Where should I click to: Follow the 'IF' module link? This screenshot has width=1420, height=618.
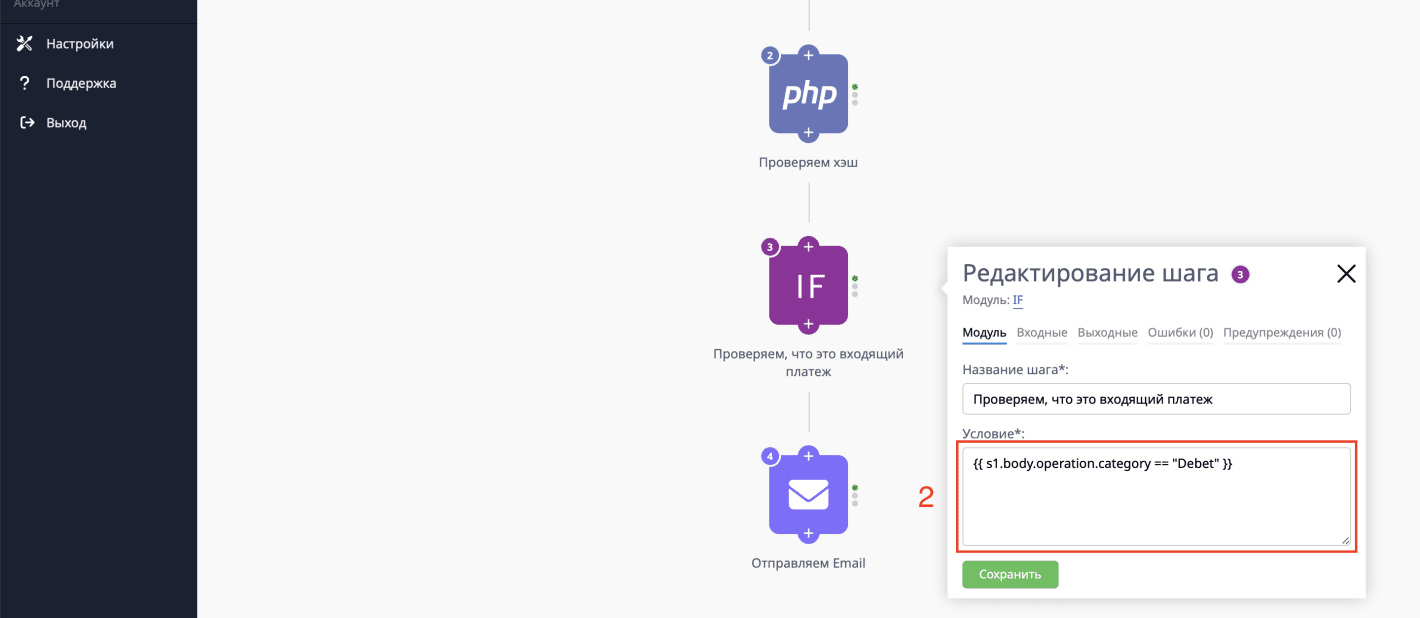(1017, 300)
